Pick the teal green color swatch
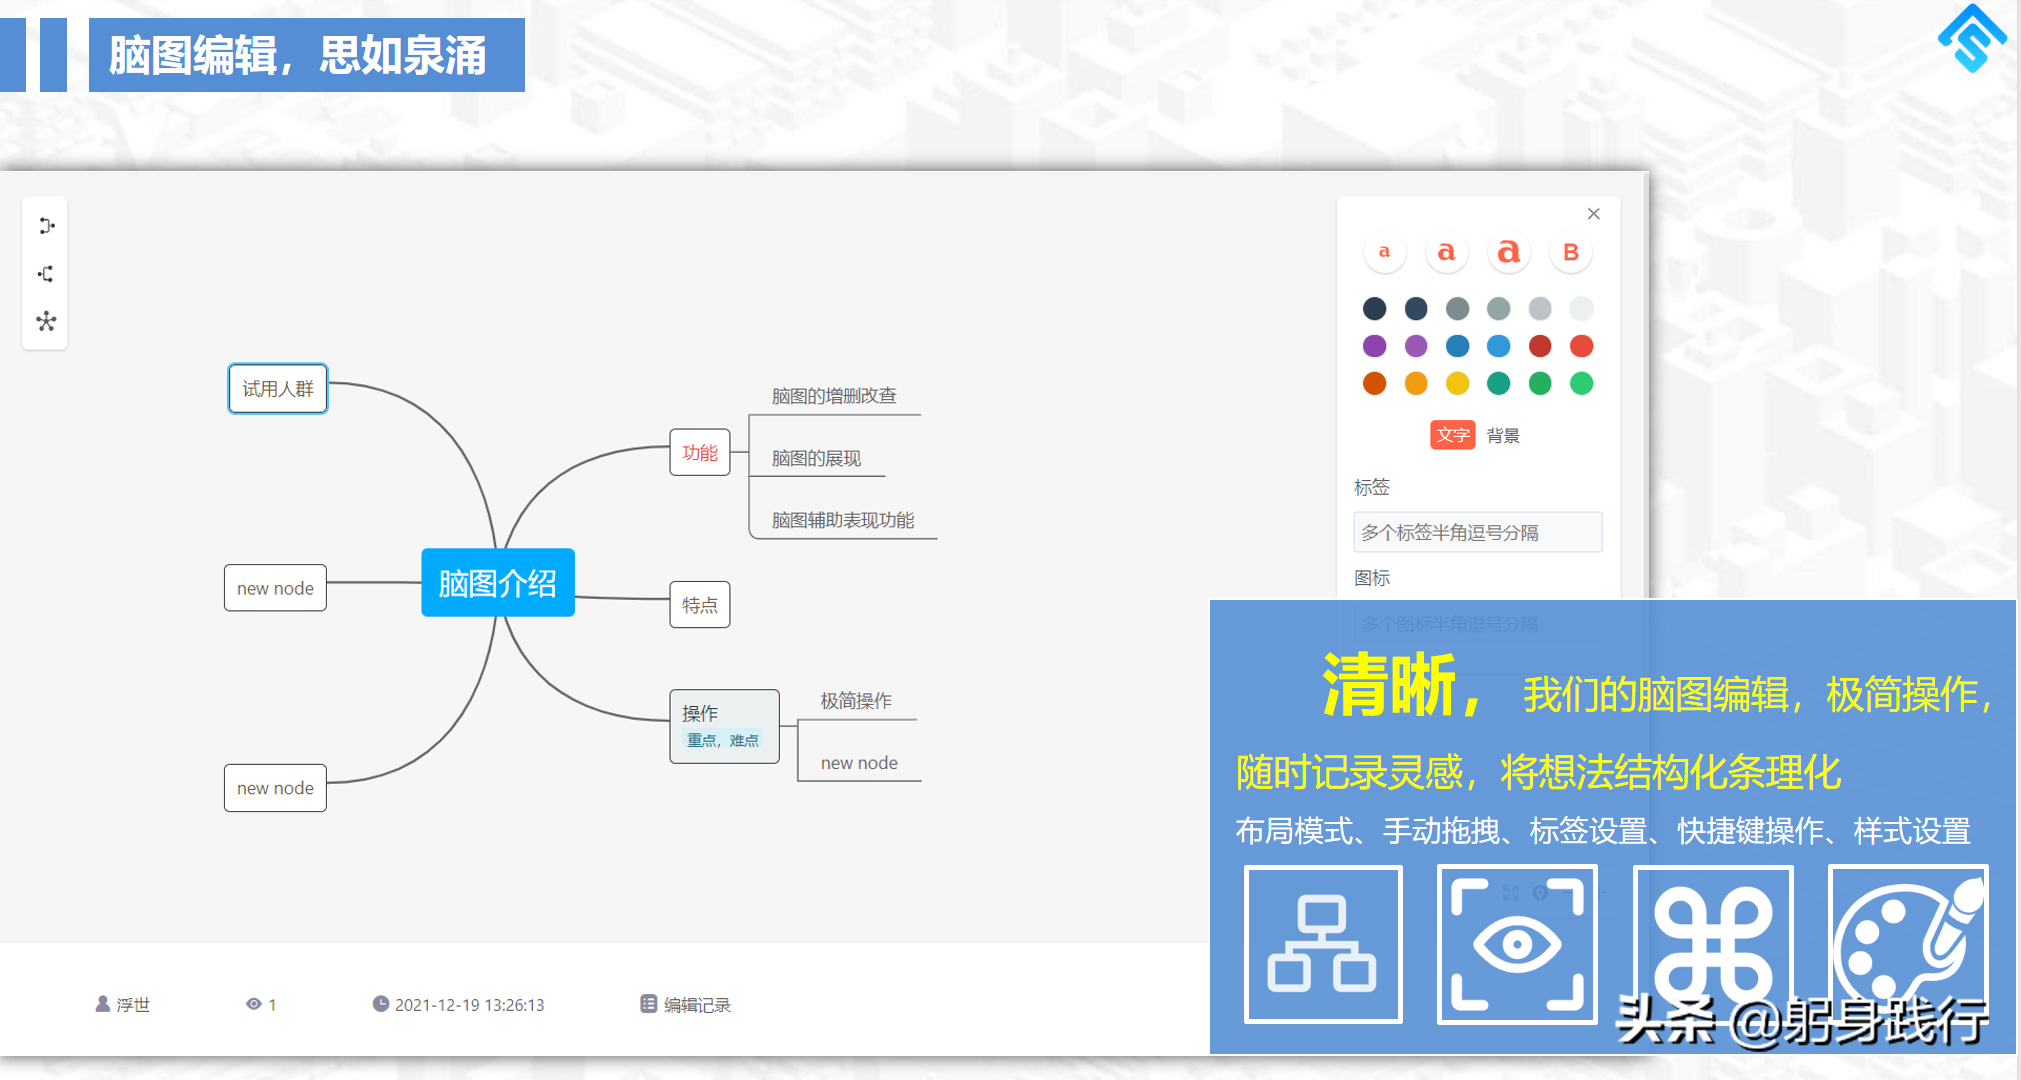 (1499, 383)
